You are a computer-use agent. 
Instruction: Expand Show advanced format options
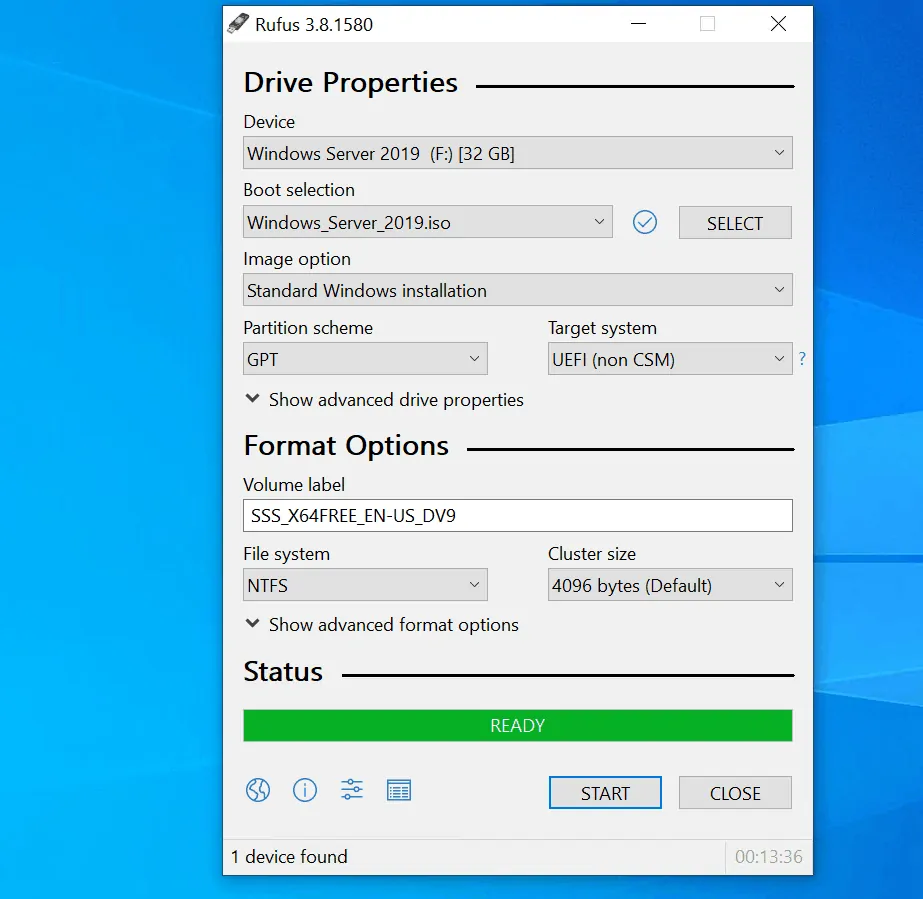pyautogui.click(x=380, y=624)
